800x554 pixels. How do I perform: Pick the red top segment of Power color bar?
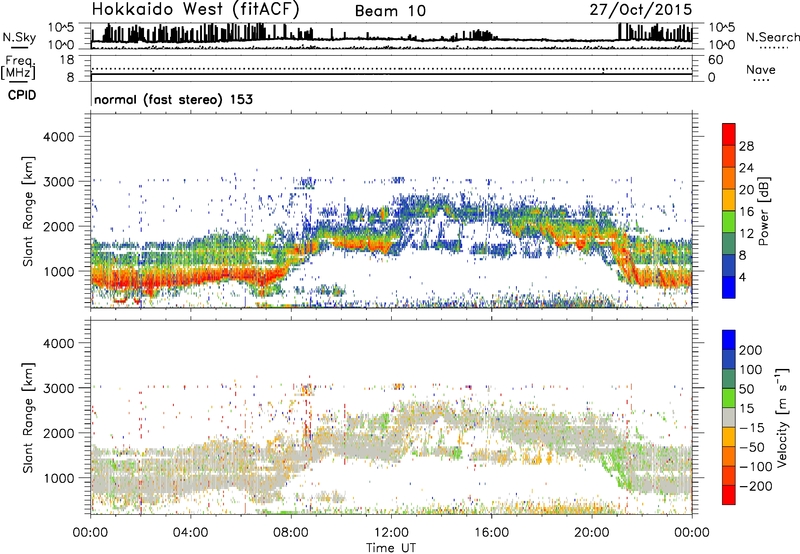(x=729, y=135)
